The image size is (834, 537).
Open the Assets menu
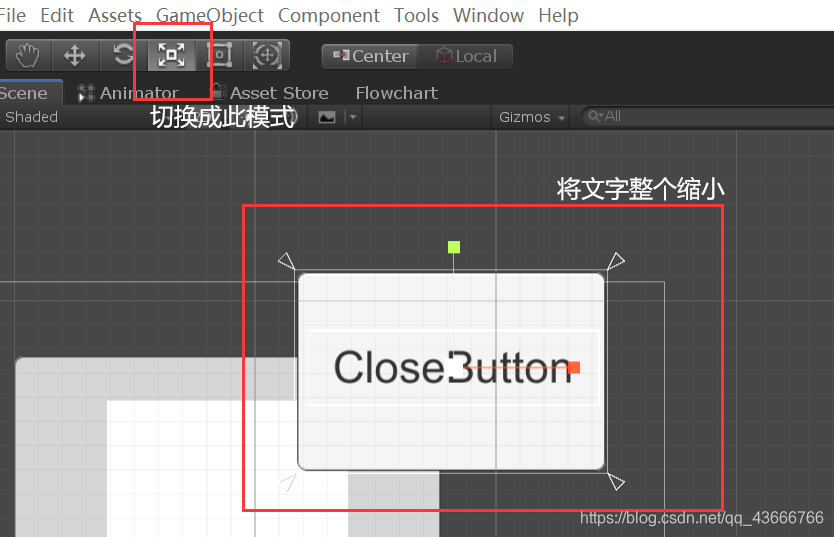pyautogui.click(x=115, y=15)
